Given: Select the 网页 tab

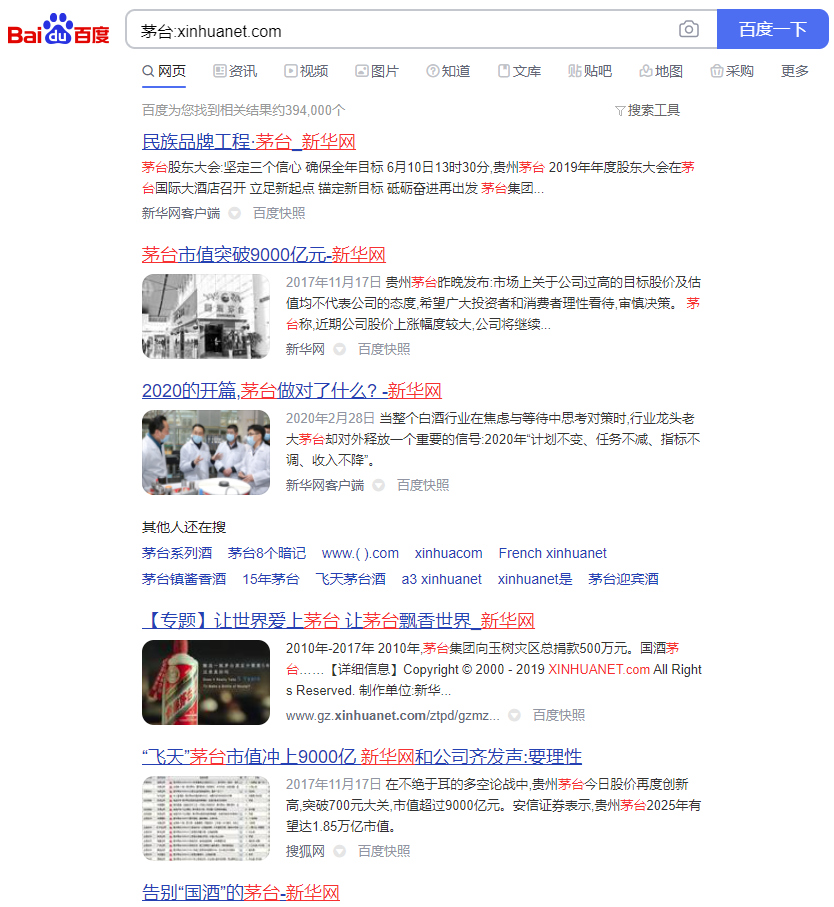Looking at the screenshot, I should 164,71.
